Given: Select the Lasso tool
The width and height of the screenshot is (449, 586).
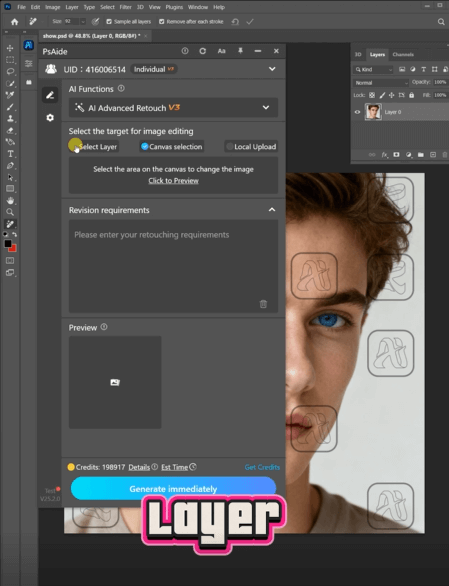Looking at the screenshot, I should coord(10,71).
